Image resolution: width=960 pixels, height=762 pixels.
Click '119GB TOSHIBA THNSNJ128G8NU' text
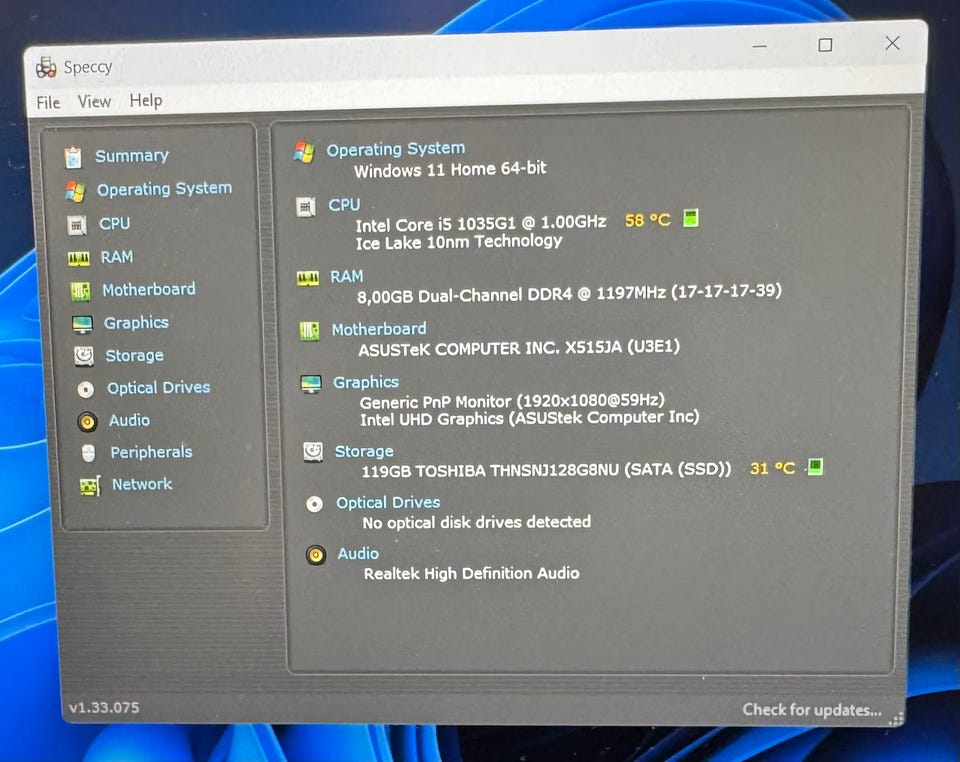(x=490, y=471)
